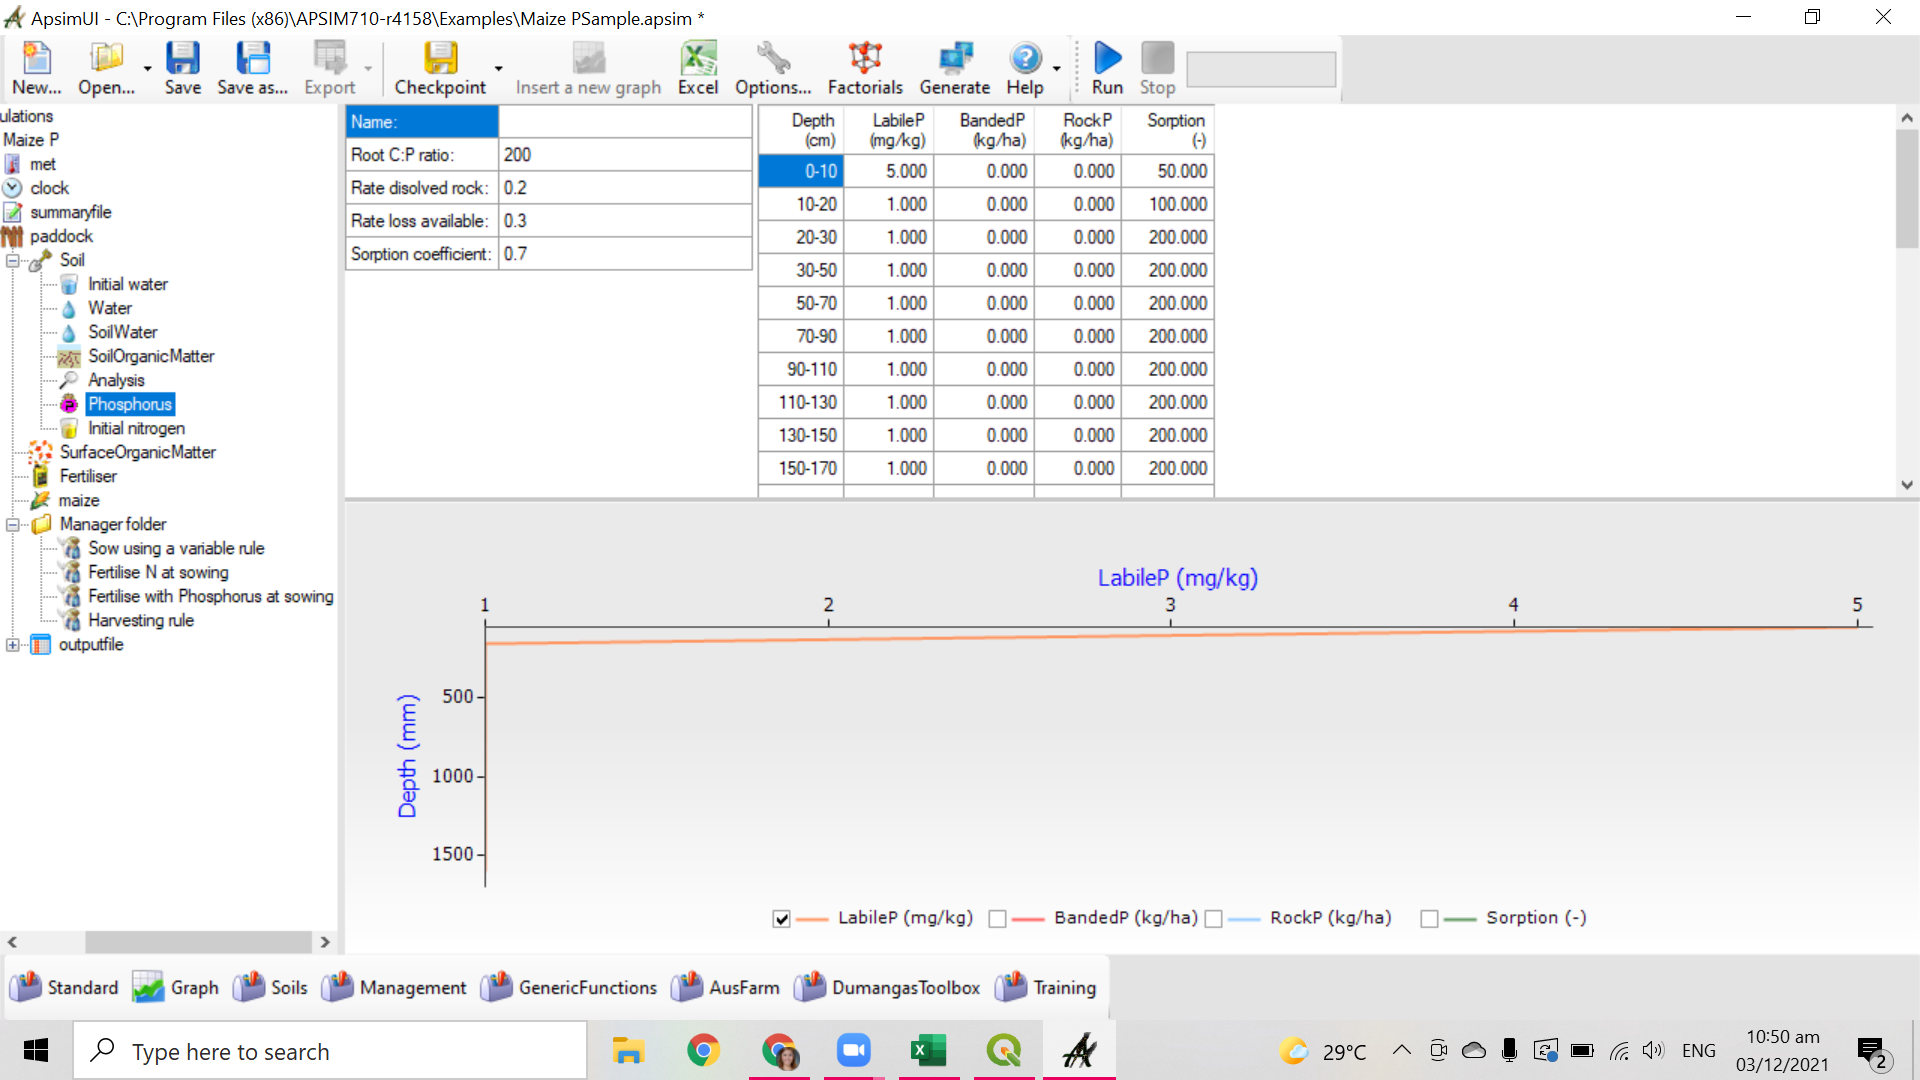The height and width of the screenshot is (1080, 1920).
Task: Expand the outputfile node
Action: coord(13,644)
